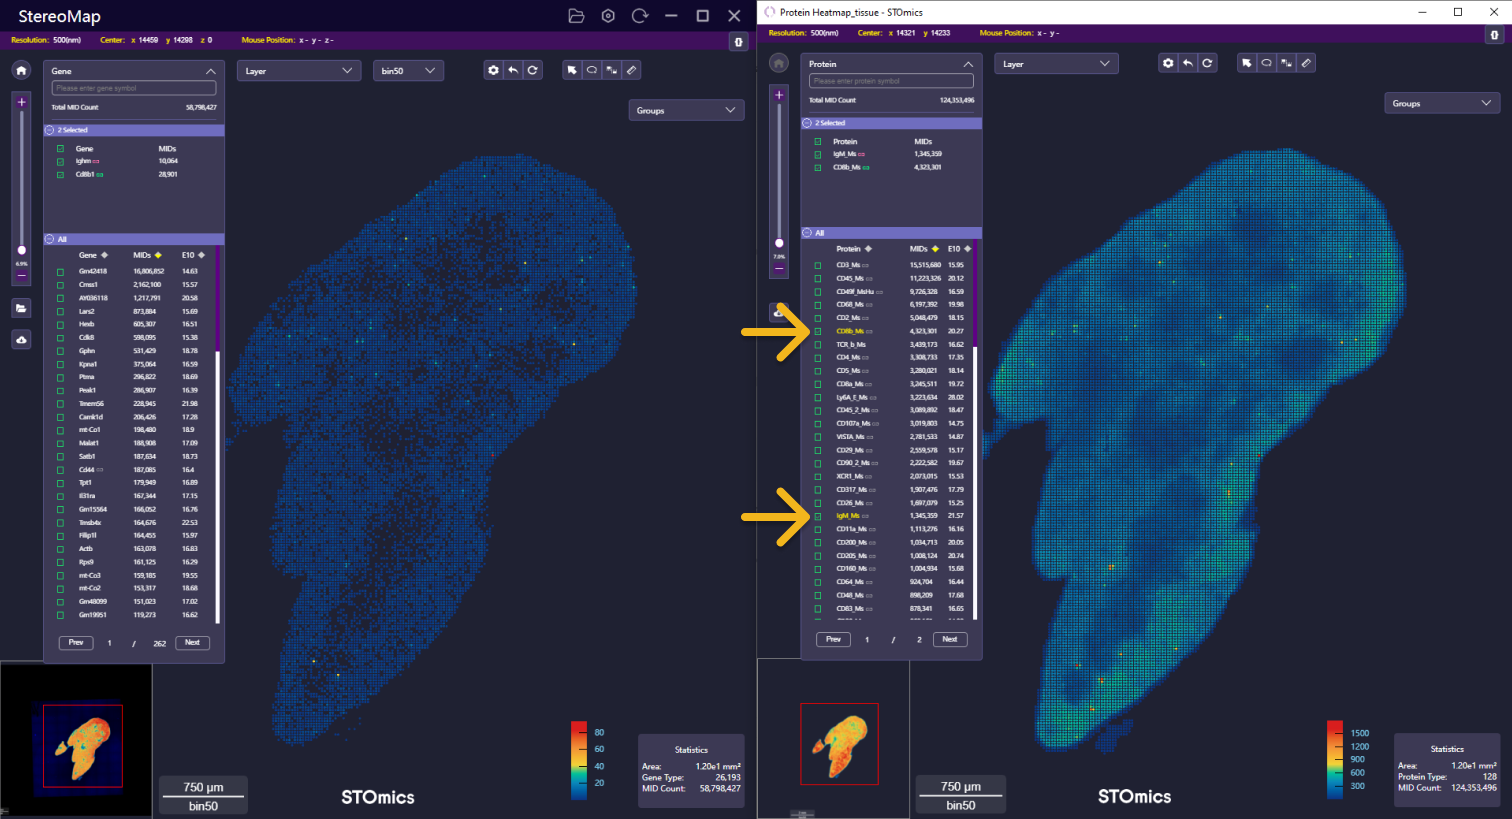Click the home icon in StereoMap window
Screen dimensions: 1512x819
point(21,71)
